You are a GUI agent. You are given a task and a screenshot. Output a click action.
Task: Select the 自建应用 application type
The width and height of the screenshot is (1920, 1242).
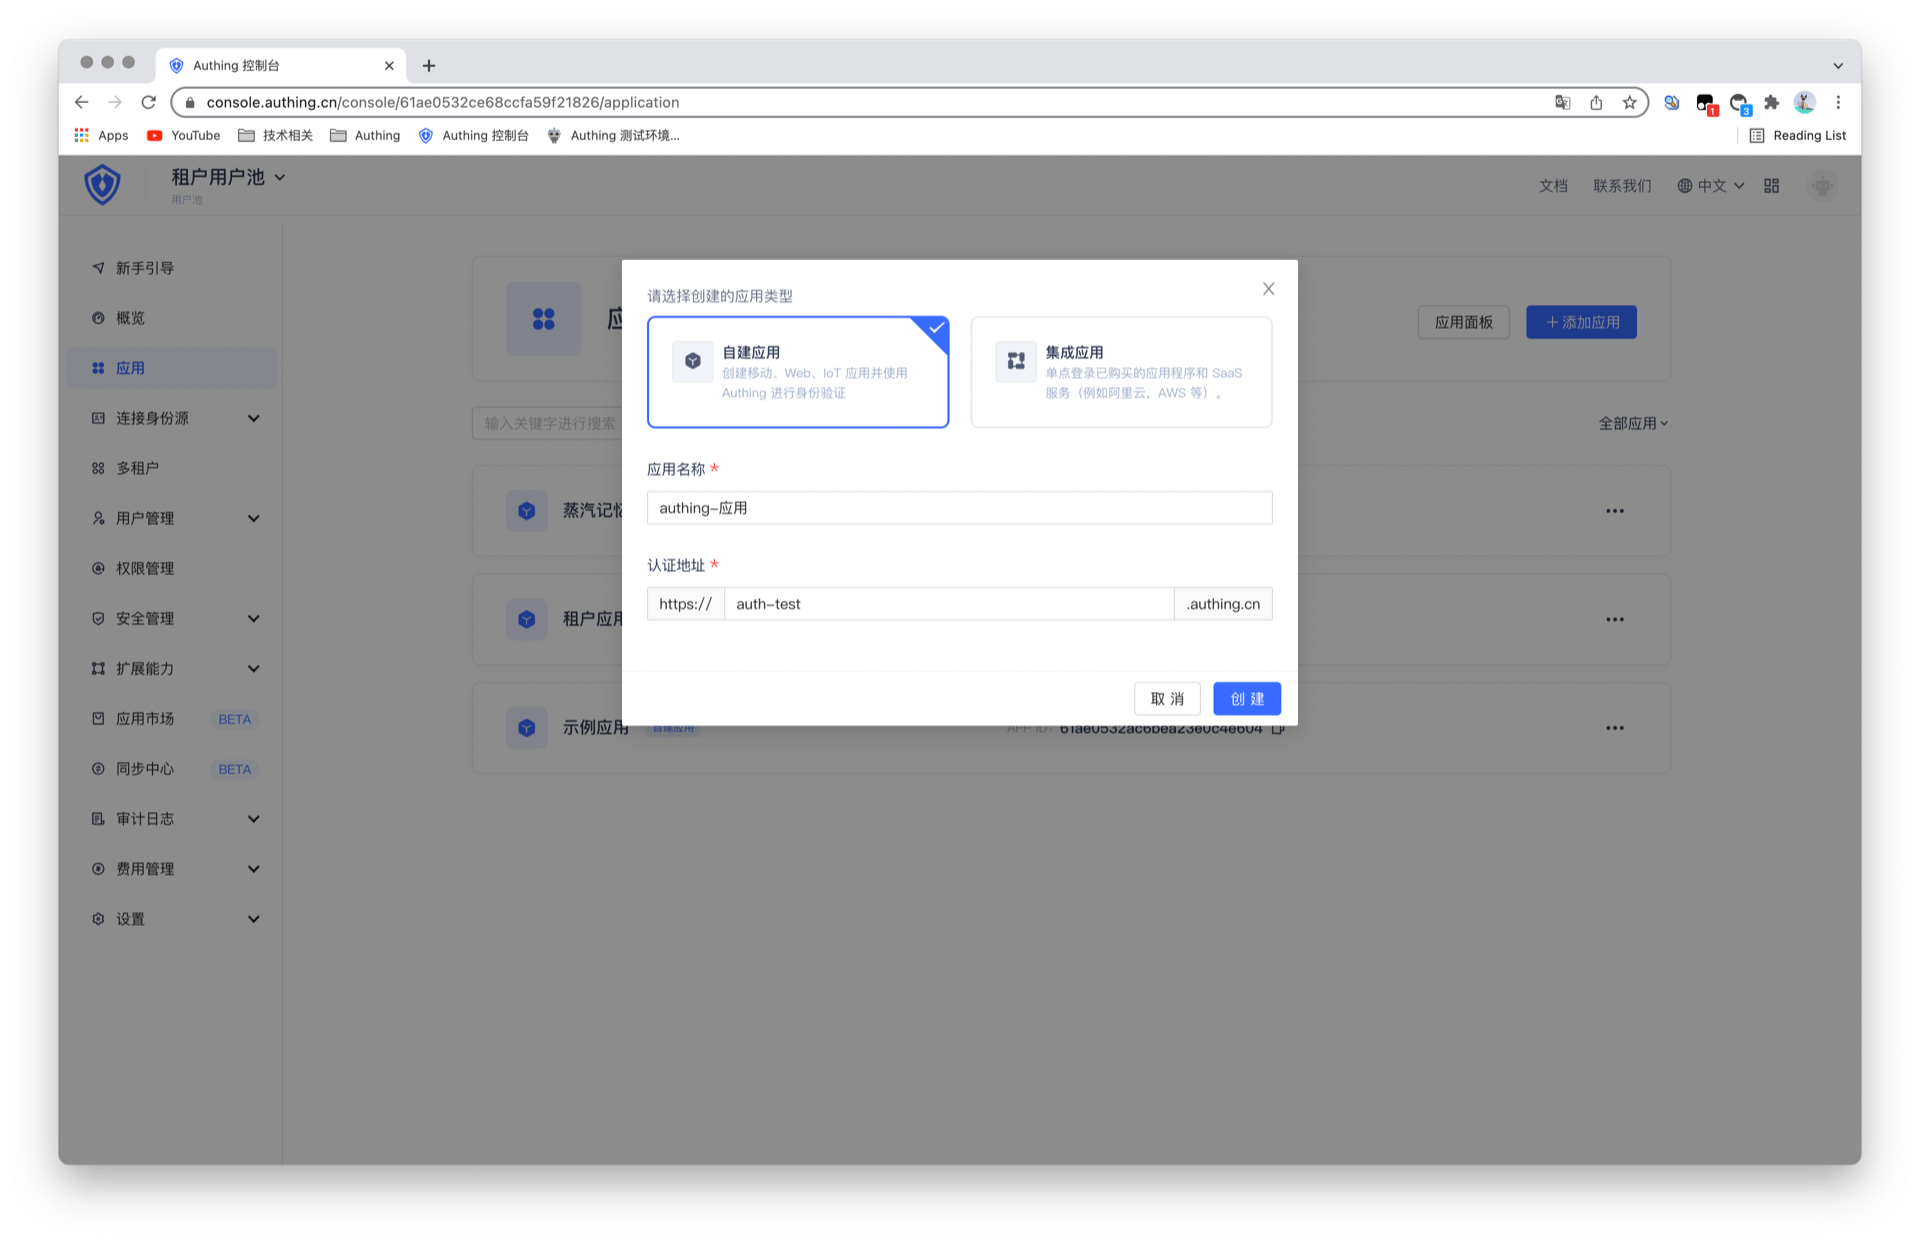pos(797,372)
